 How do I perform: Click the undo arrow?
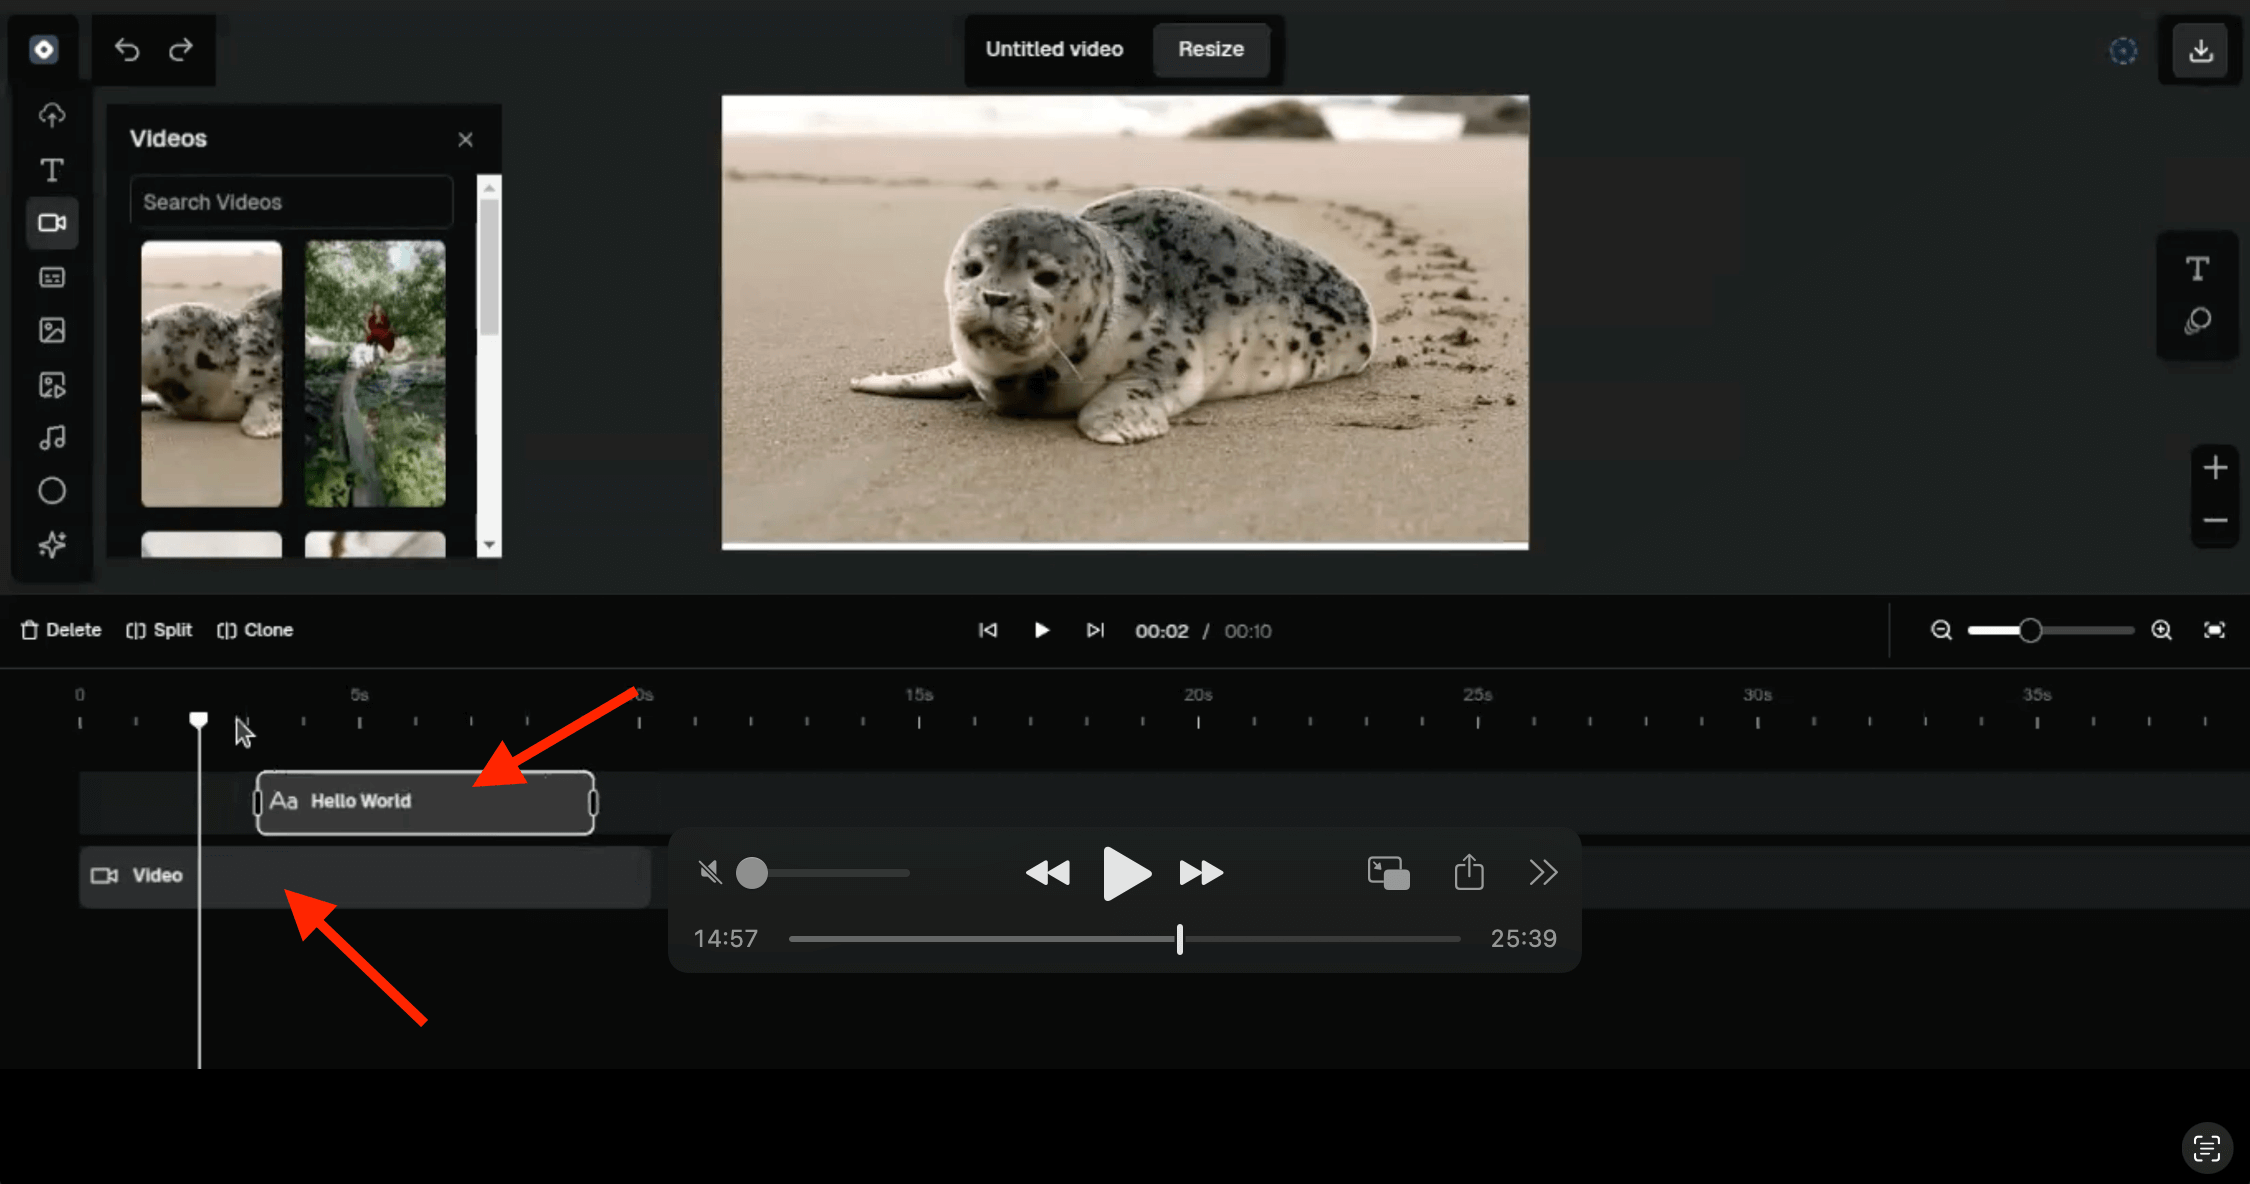point(127,49)
